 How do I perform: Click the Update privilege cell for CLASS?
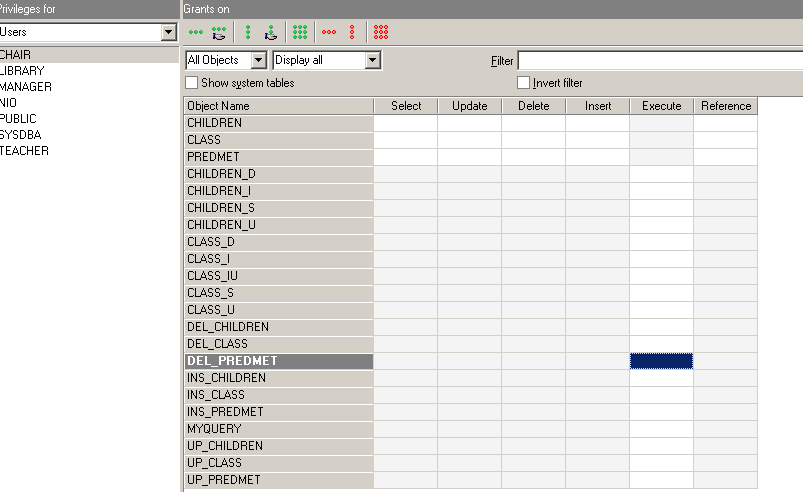pyautogui.click(x=470, y=140)
